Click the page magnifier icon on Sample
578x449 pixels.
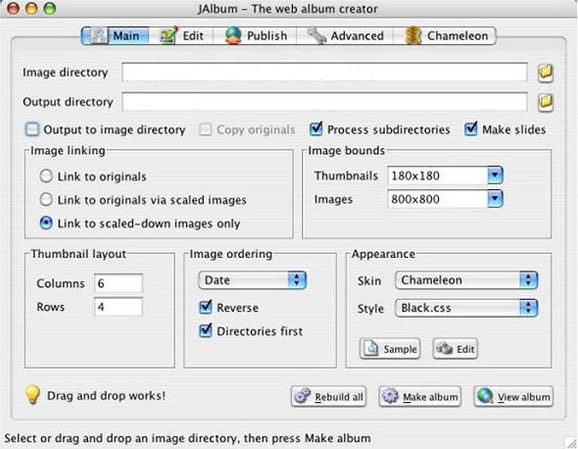[x=371, y=348]
